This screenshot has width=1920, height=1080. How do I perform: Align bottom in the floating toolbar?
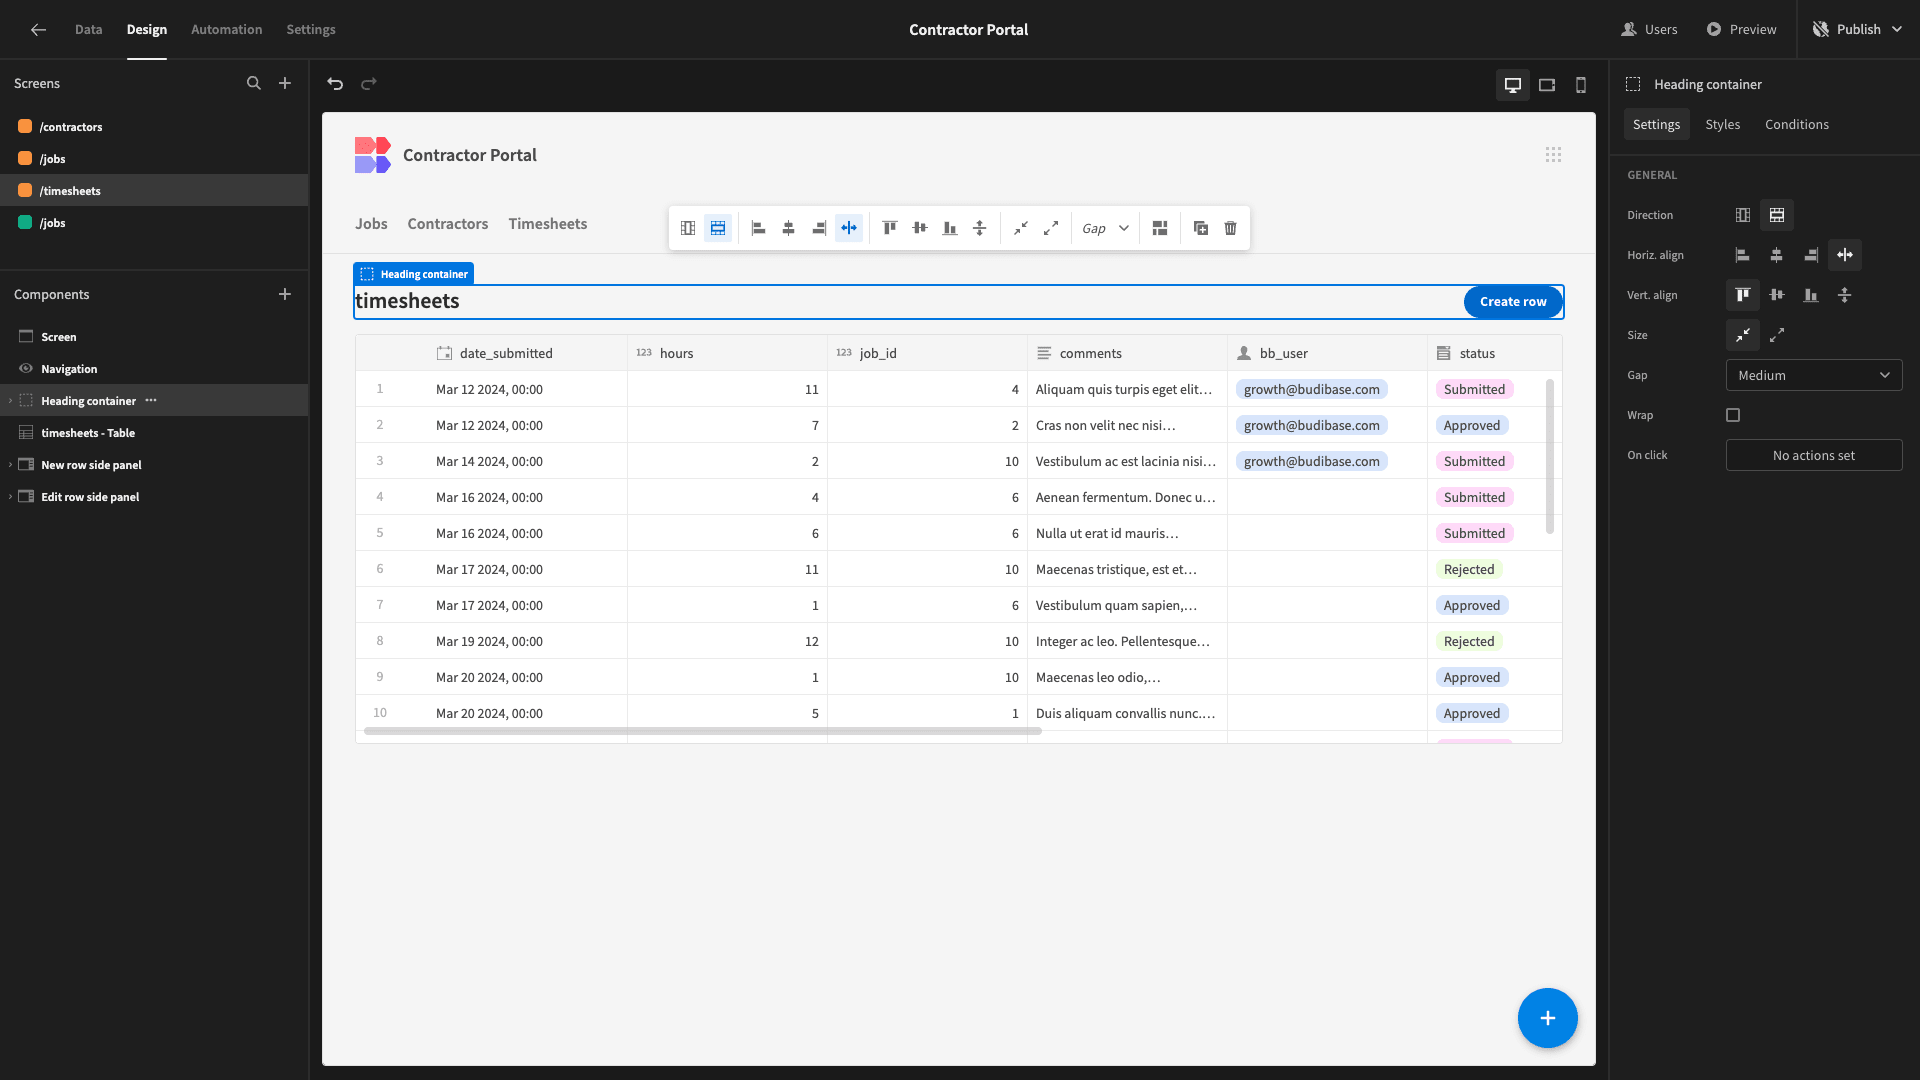[x=950, y=229]
